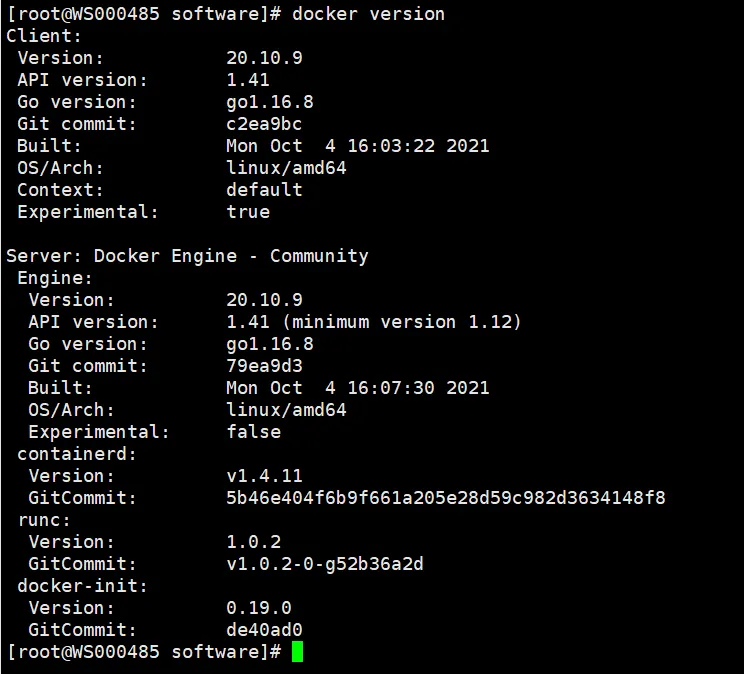Click Client built time 16:03:22
This screenshot has width=744, height=674.
point(391,146)
